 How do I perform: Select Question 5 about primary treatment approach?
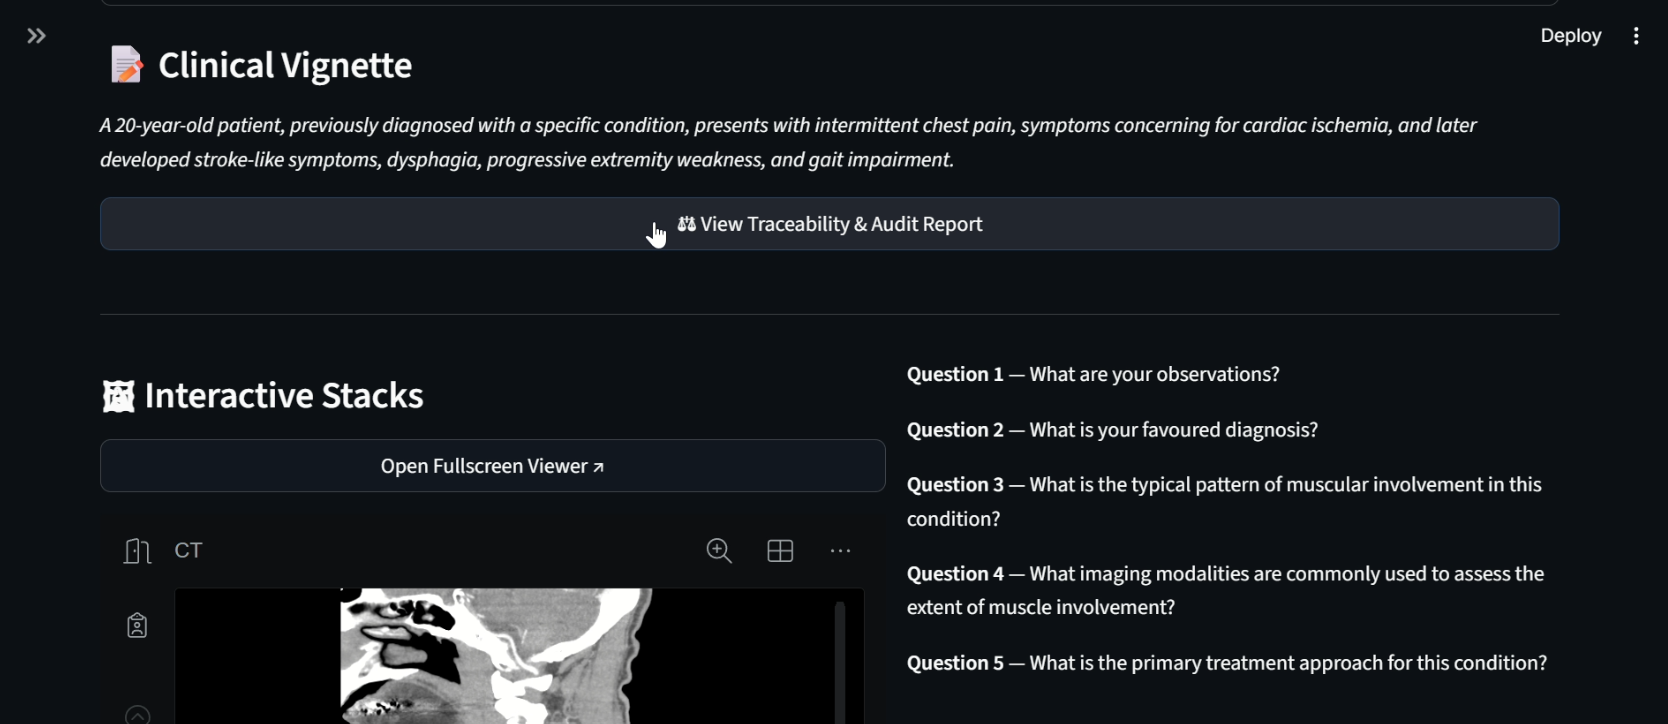point(1227,663)
